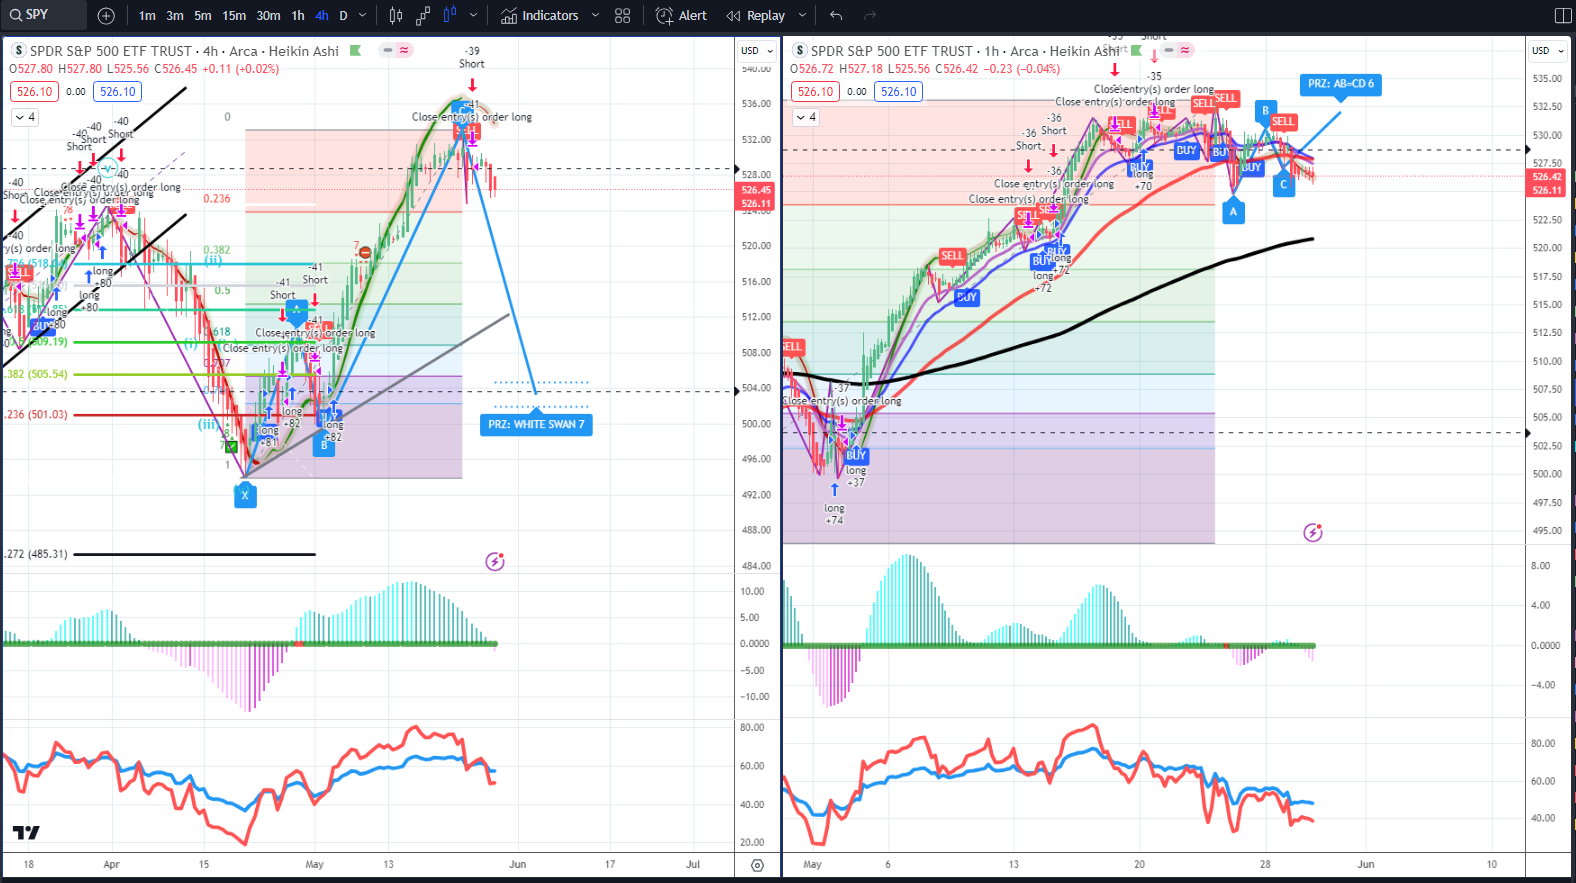Redo the chart action
The image size is (1576, 883).
[870, 16]
